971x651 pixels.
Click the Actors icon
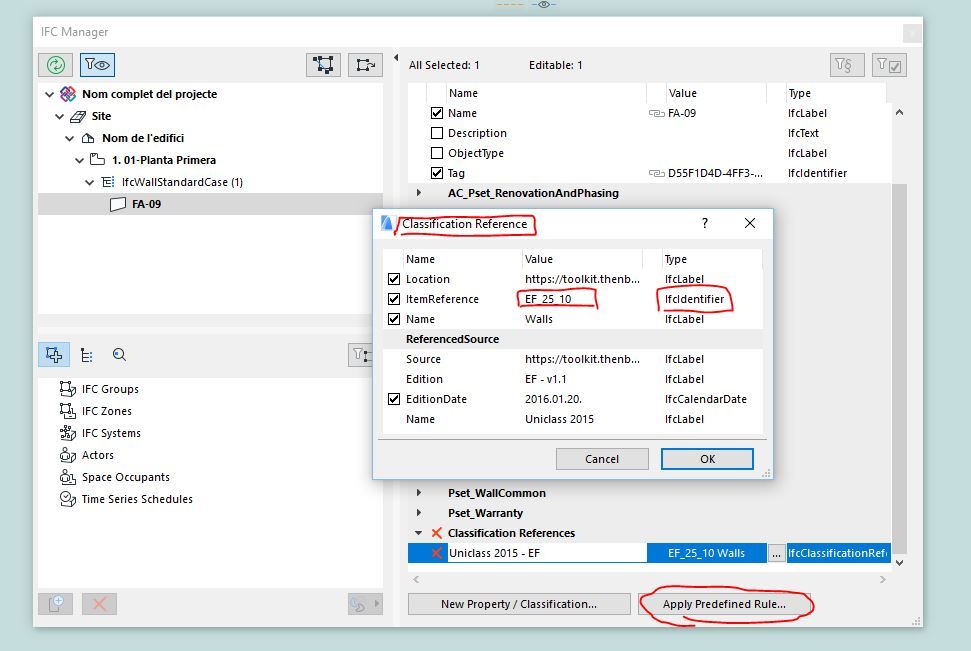pos(67,455)
